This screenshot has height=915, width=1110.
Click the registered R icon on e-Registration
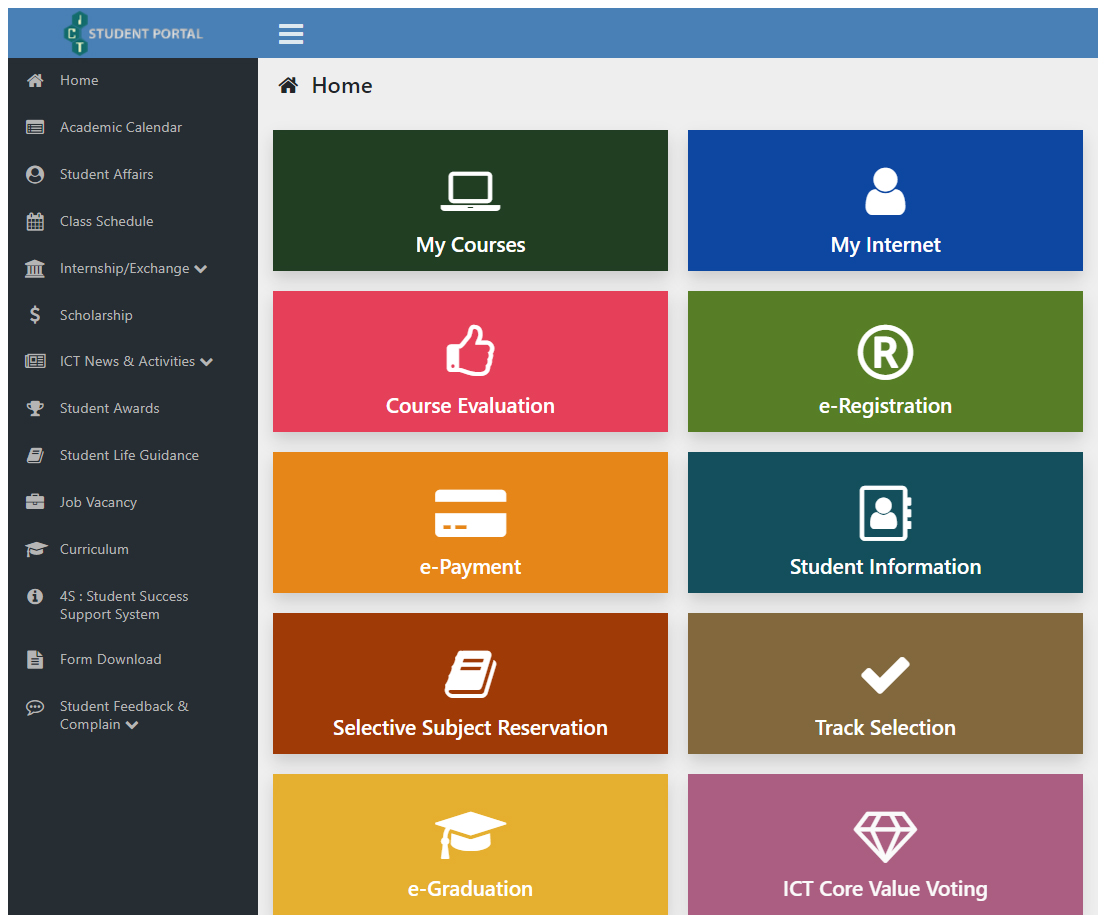[885, 352]
